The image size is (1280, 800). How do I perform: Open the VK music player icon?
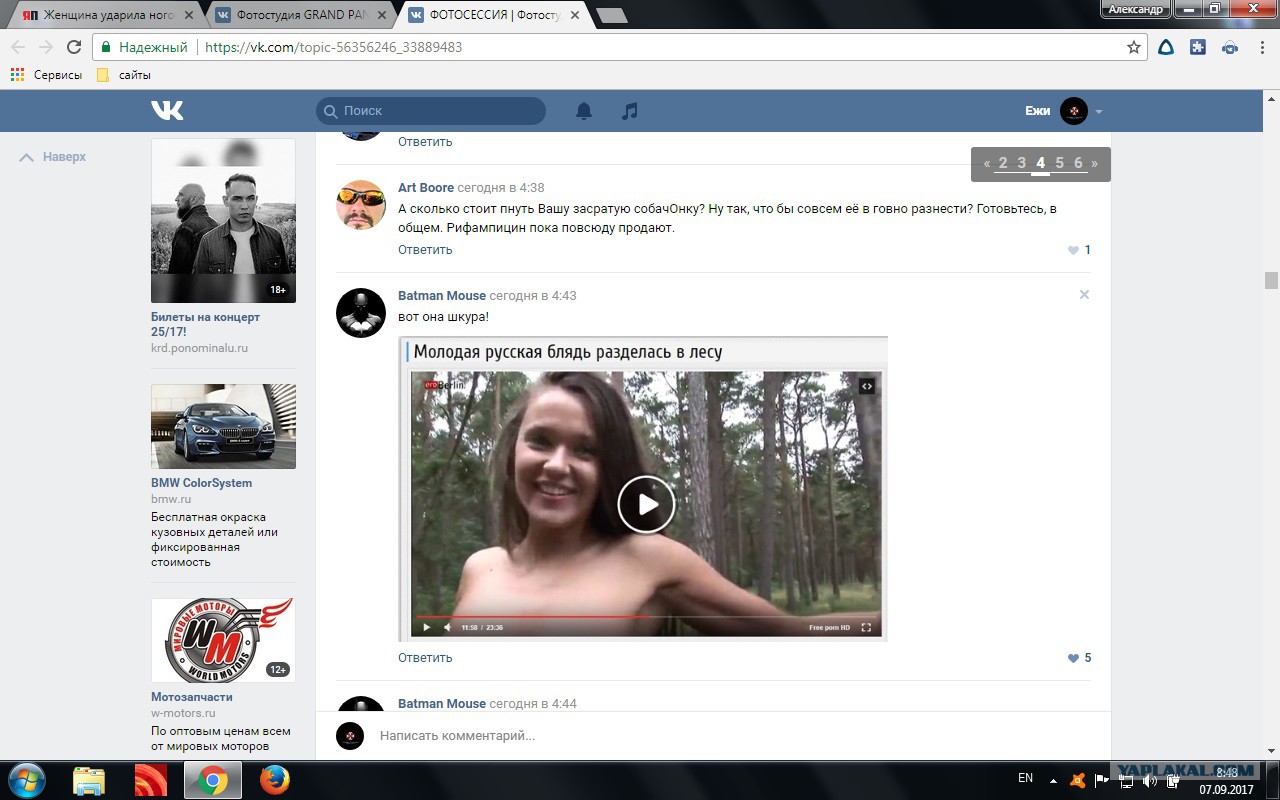pyautogui.click(x=629, y=111)
